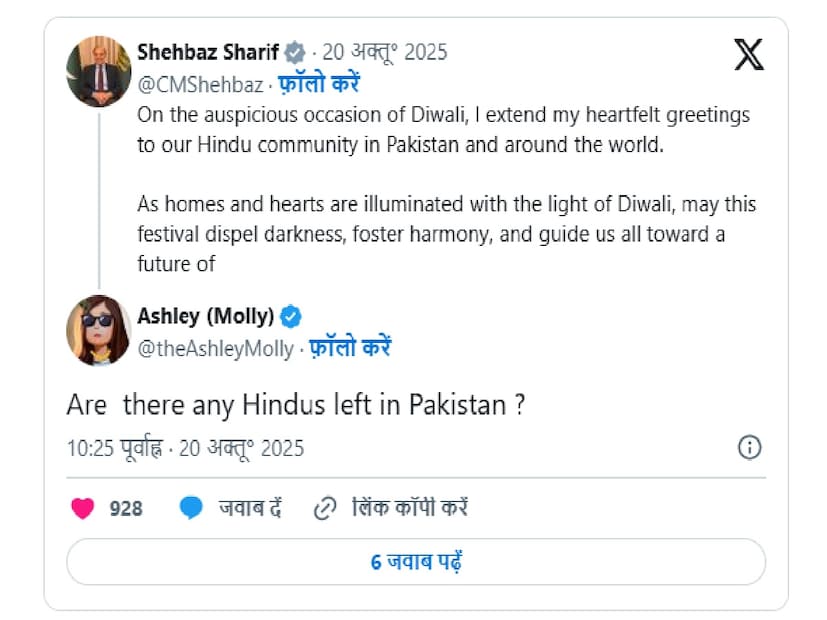Click Shehbaz Sharif's verified badge
Screen dimensions: 827x620
296,52
